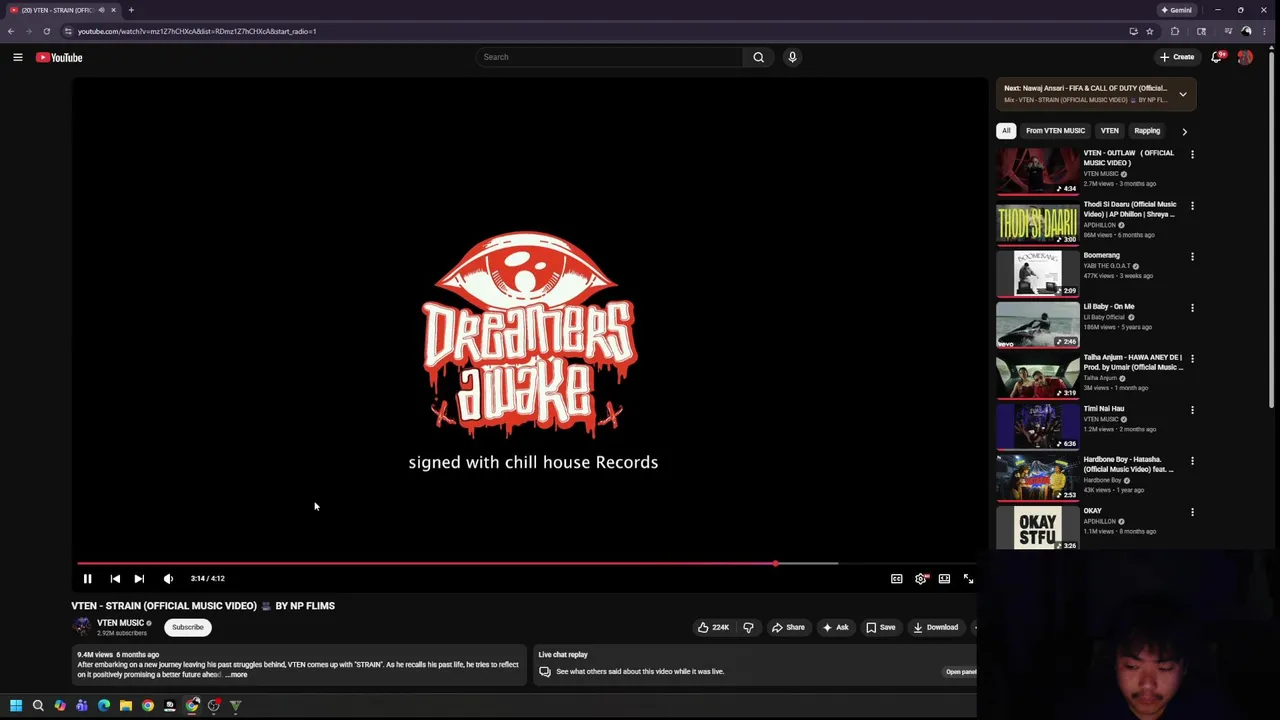The image size is (1280, 720).
Task: Go back in the browser
Action: pyautogui.click(x=11, y=31)
